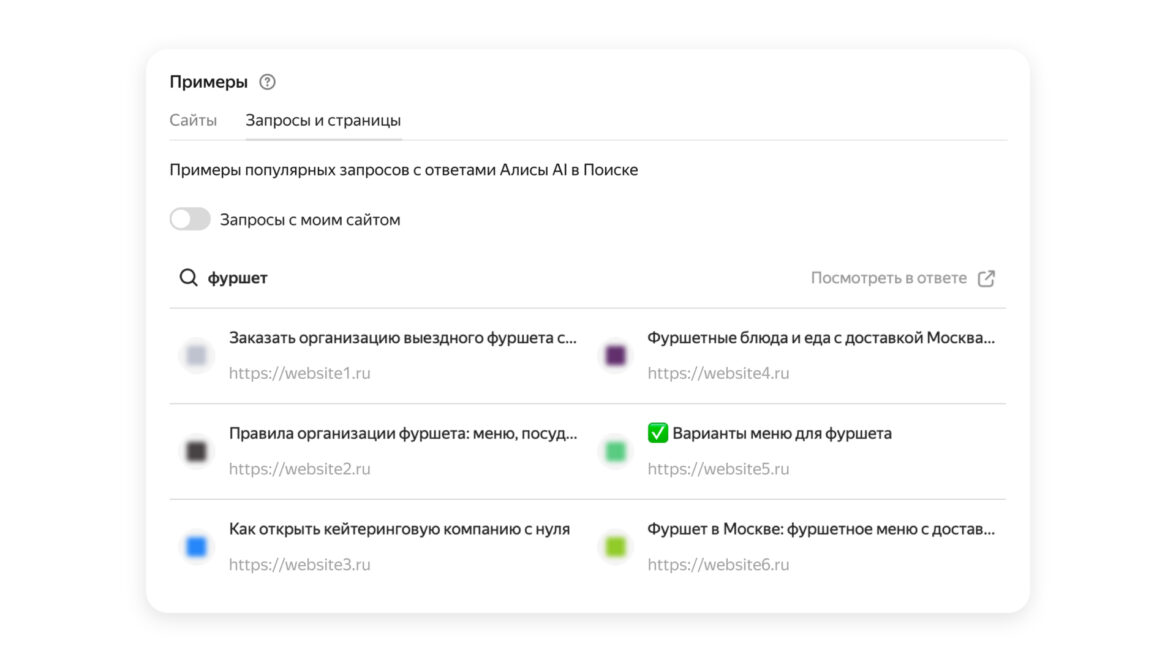1176x662 pixels.
Task: Click the lime favicon of website6.ru
Action: [x=616, y=546]
